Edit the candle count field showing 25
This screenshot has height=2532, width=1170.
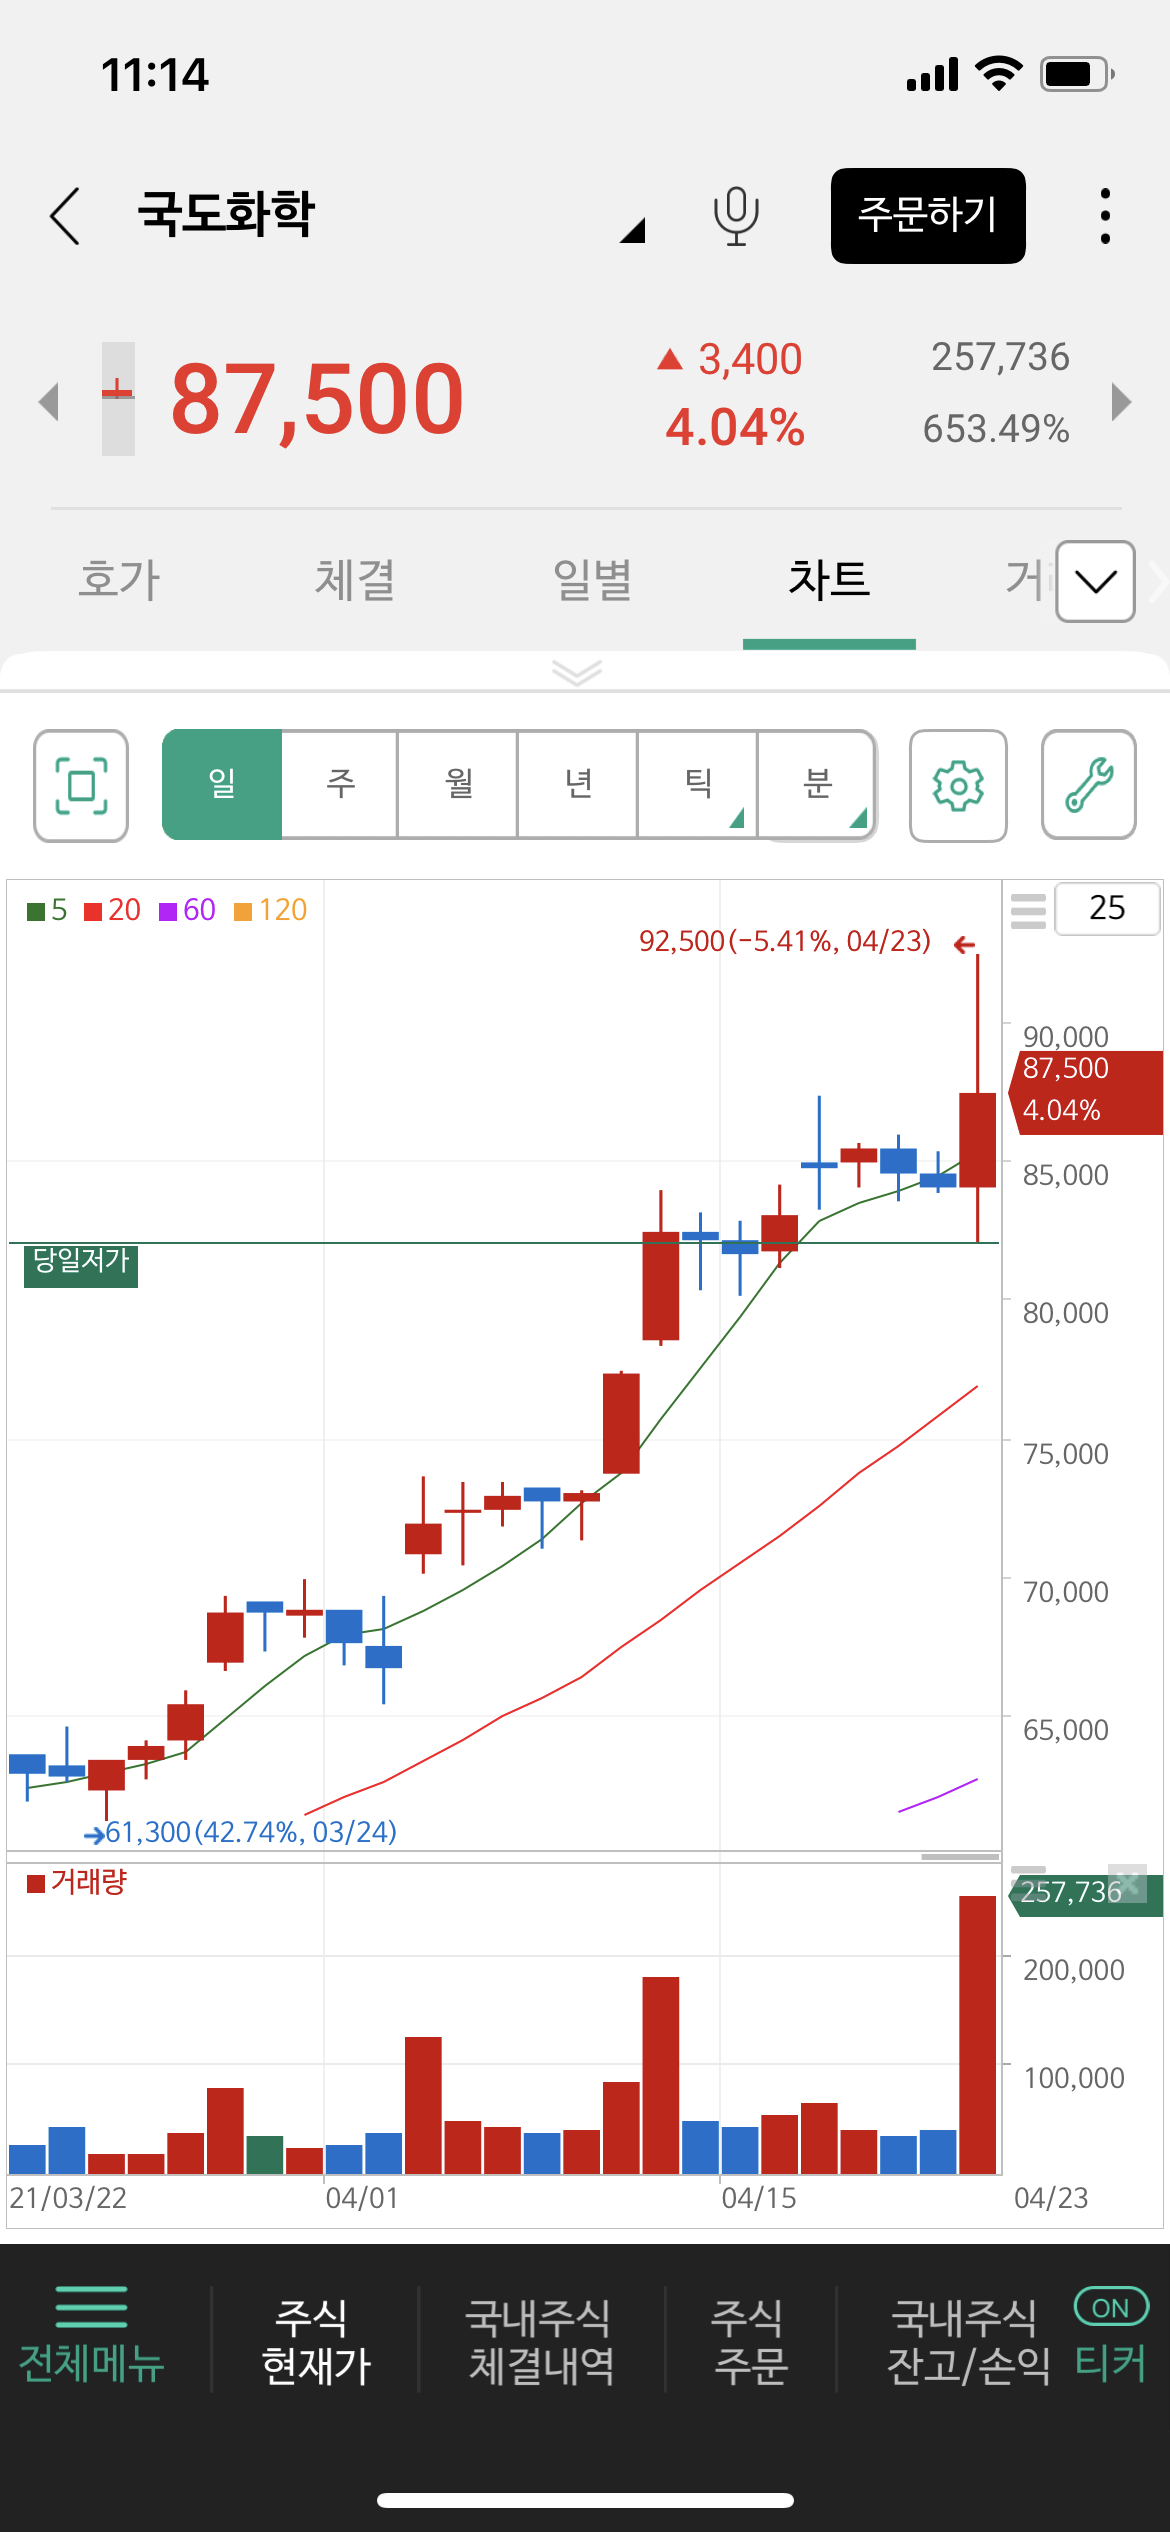coord(1107,908)
